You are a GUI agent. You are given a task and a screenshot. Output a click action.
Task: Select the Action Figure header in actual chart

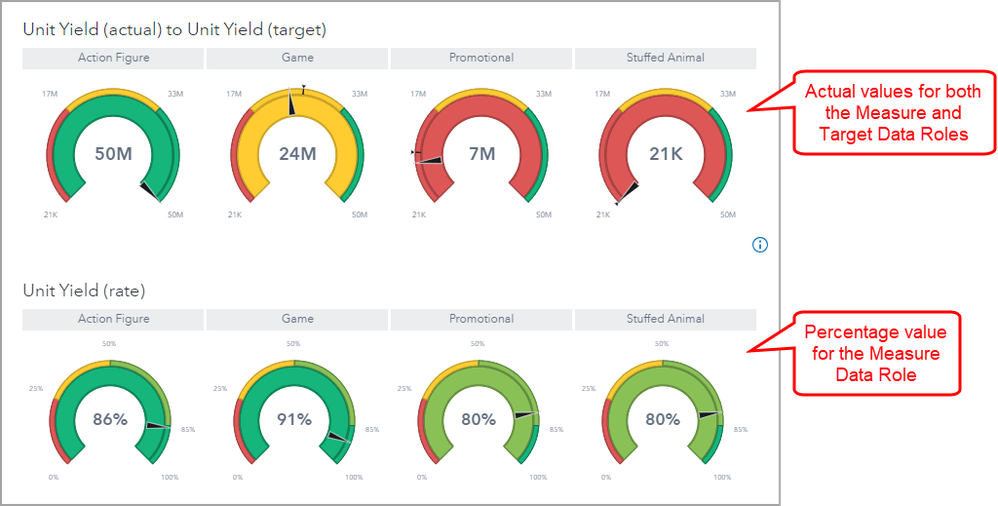coord(113,58)
